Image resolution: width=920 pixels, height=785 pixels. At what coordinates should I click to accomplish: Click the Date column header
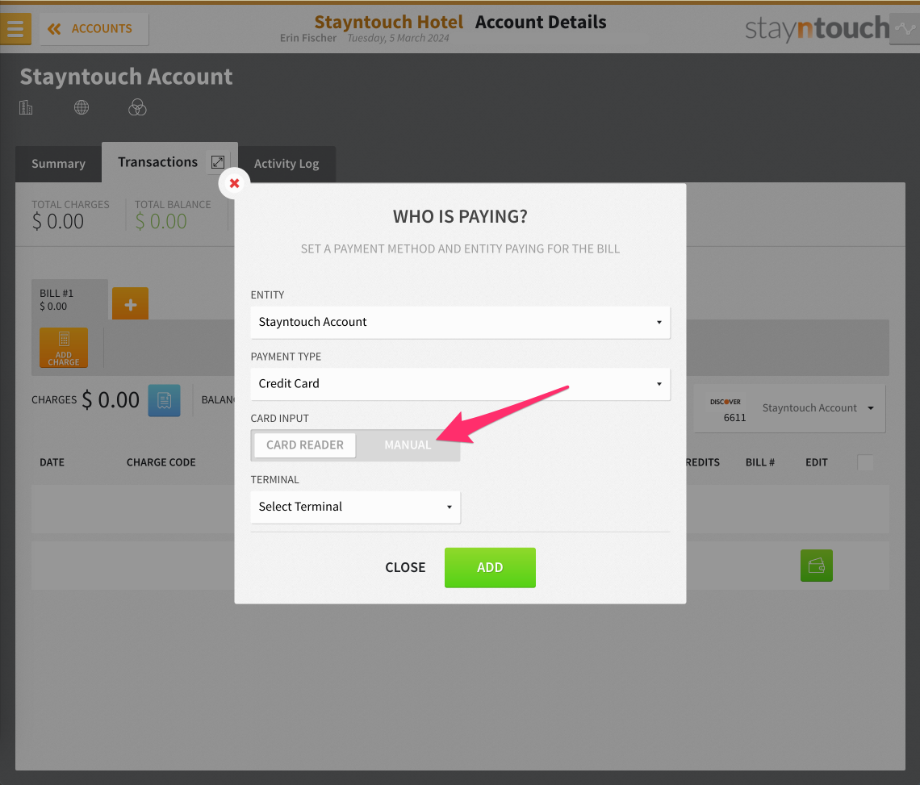click(52, 462)
